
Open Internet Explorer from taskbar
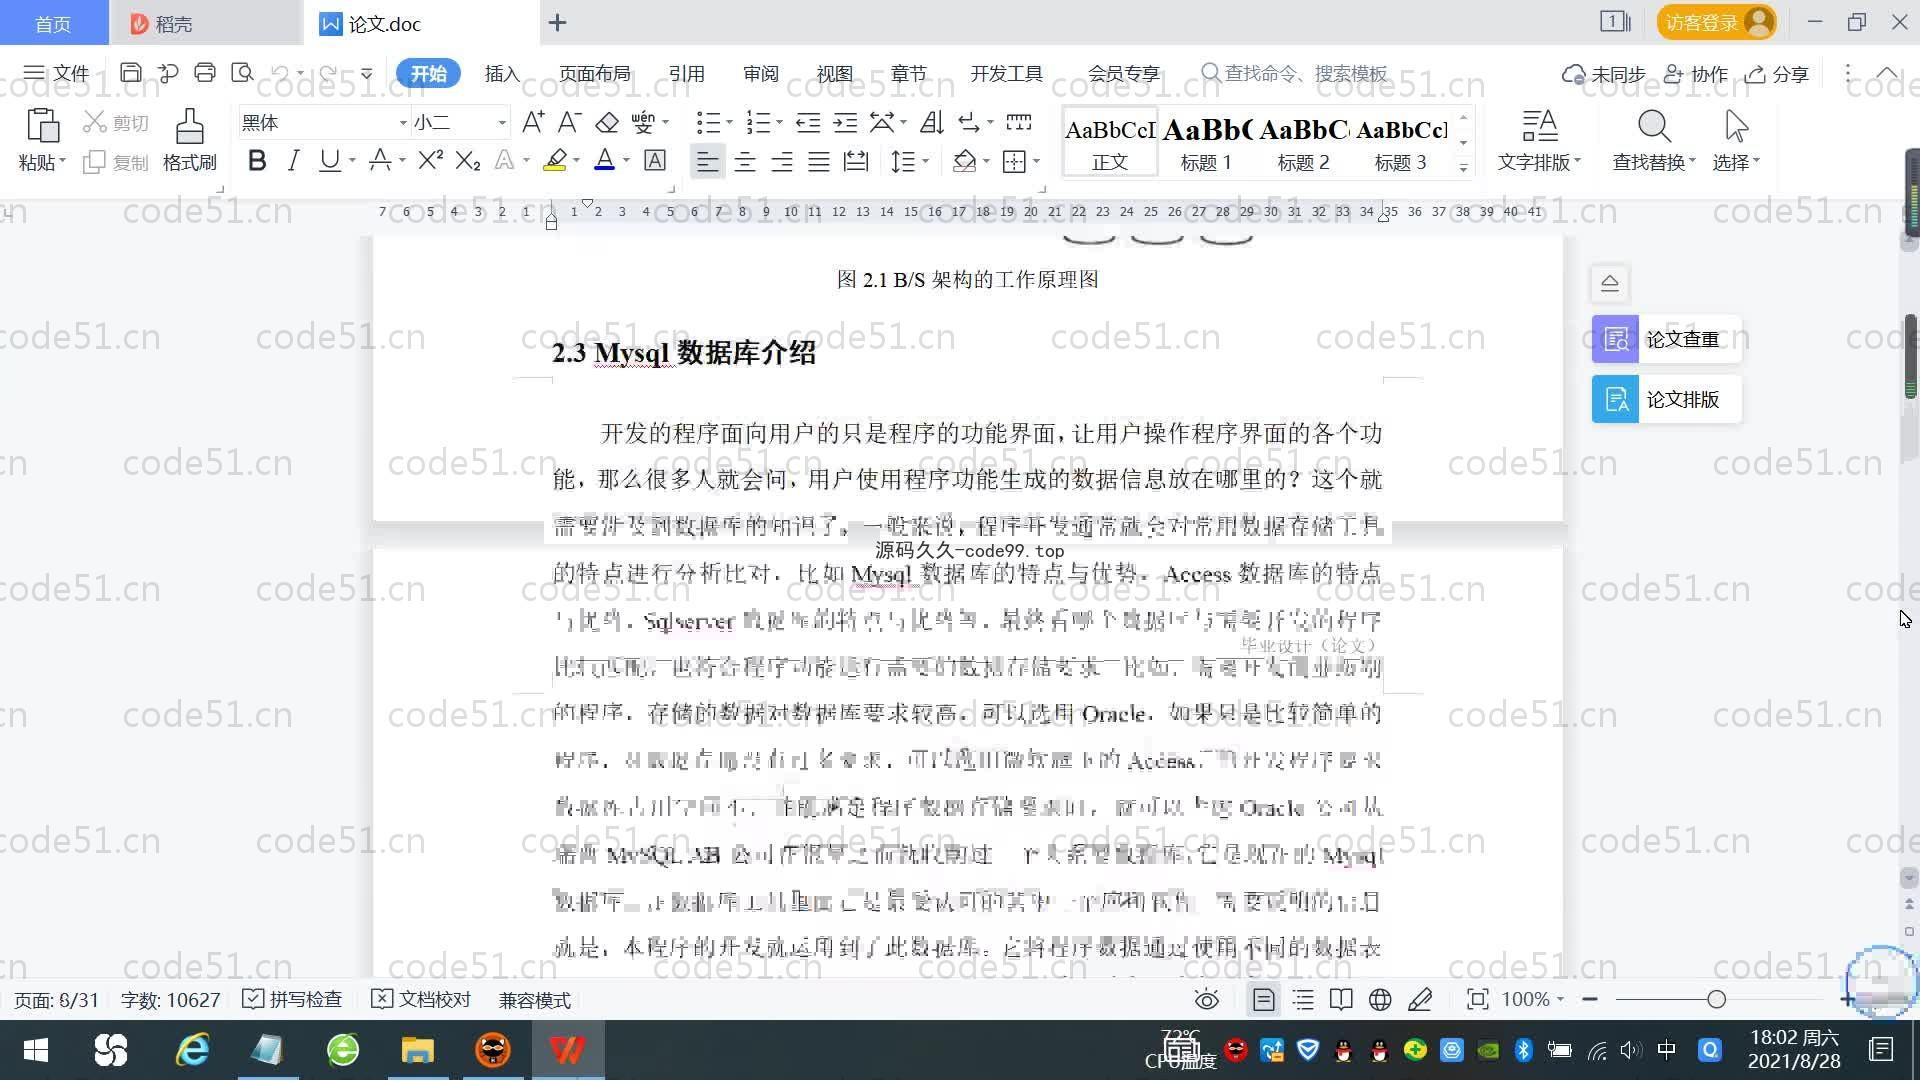pyautogui.click(x=192, y=1050)
